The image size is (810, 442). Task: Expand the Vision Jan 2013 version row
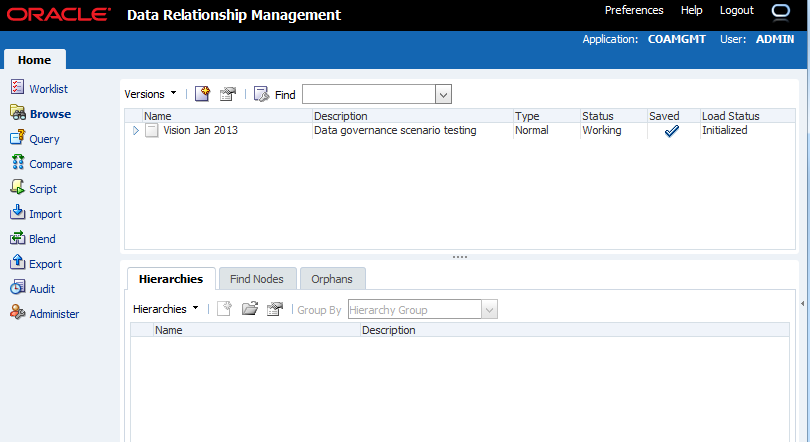coord(136,131)
